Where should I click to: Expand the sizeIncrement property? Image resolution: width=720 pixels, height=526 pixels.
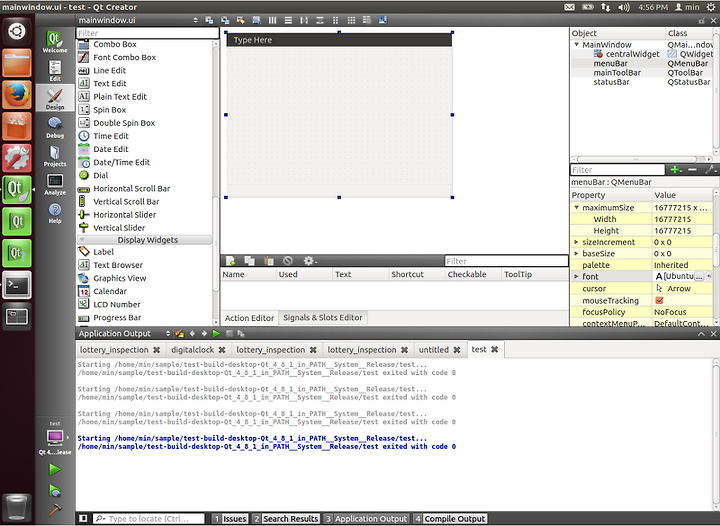(576, 242)
